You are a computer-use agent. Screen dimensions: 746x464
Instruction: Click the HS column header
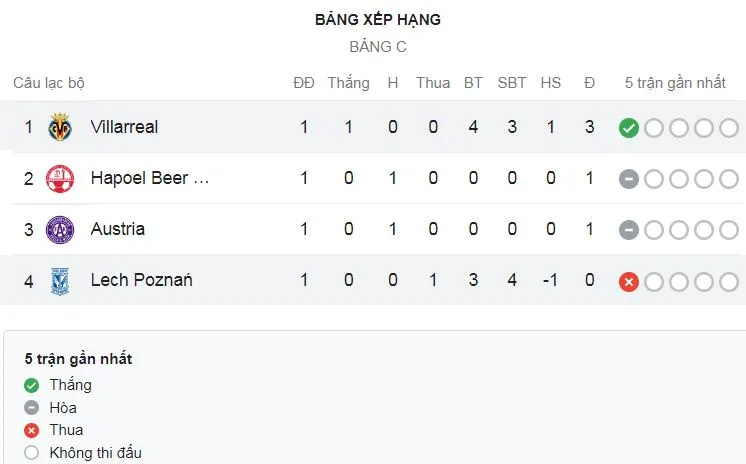point(551,83)
